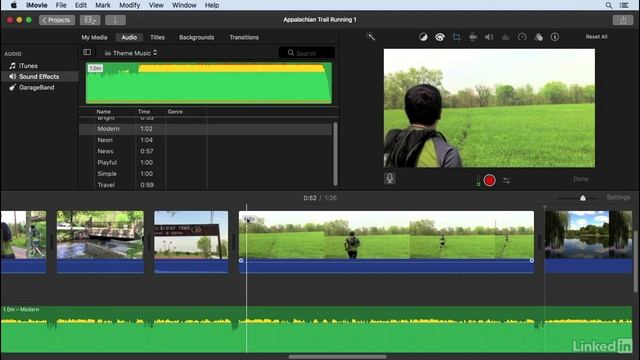This screenshot has height=360, width=640.
Task: Click the field clip audio fade-out handle
Action: tap(531, 260)
